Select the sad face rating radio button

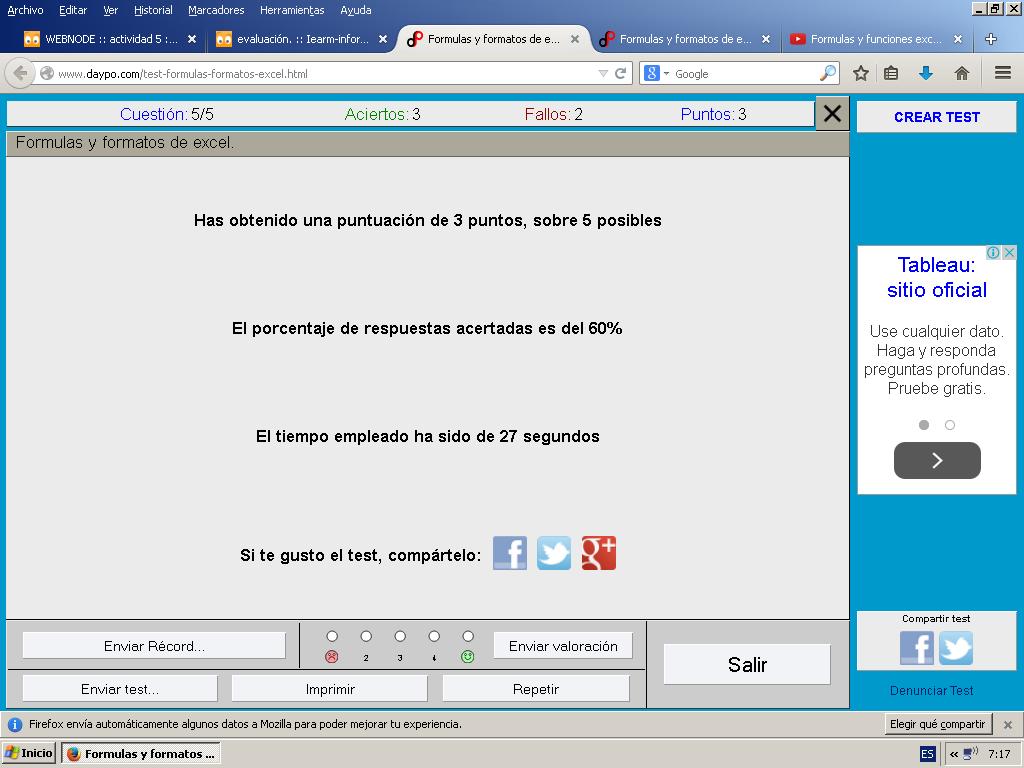coord(332,636)
